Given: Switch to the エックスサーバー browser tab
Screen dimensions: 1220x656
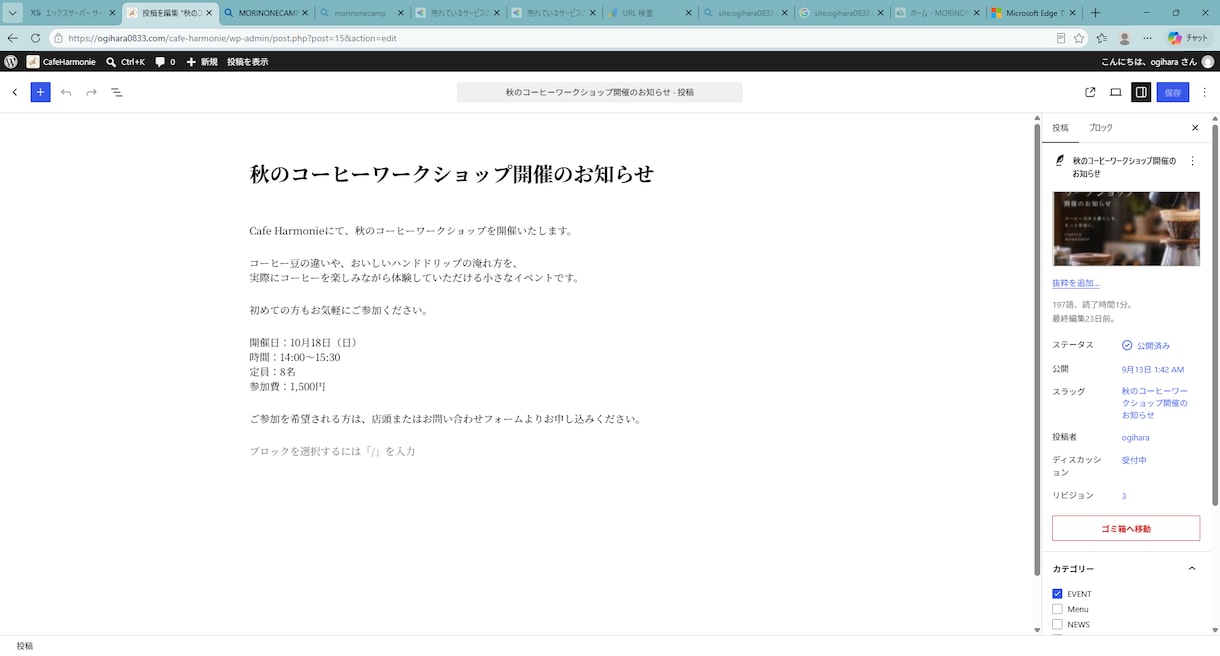Looking at the screenshot, I should pos(70,13).
